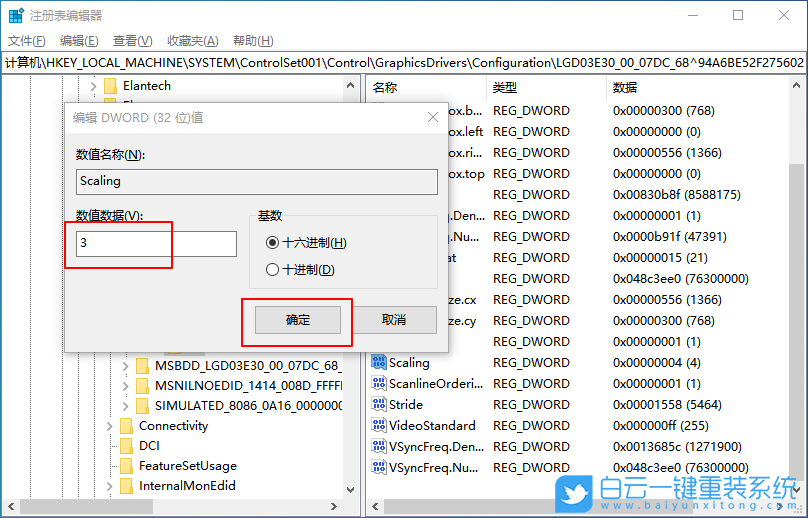Click tree pane scroll down arrow

(351, 490)
